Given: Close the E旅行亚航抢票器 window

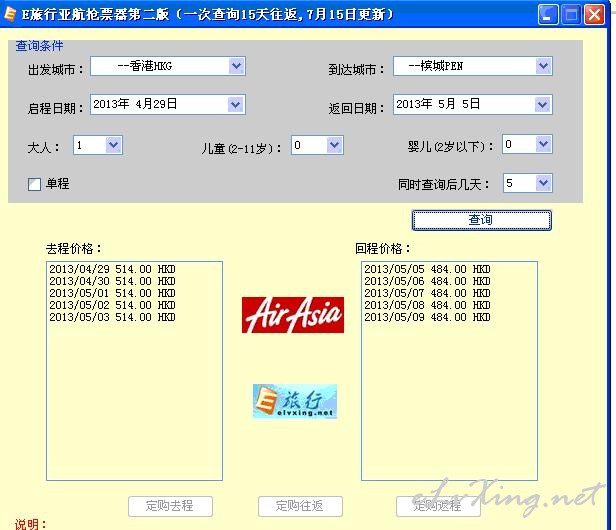Looking at the screenshot, I should [x=594, y=15].
